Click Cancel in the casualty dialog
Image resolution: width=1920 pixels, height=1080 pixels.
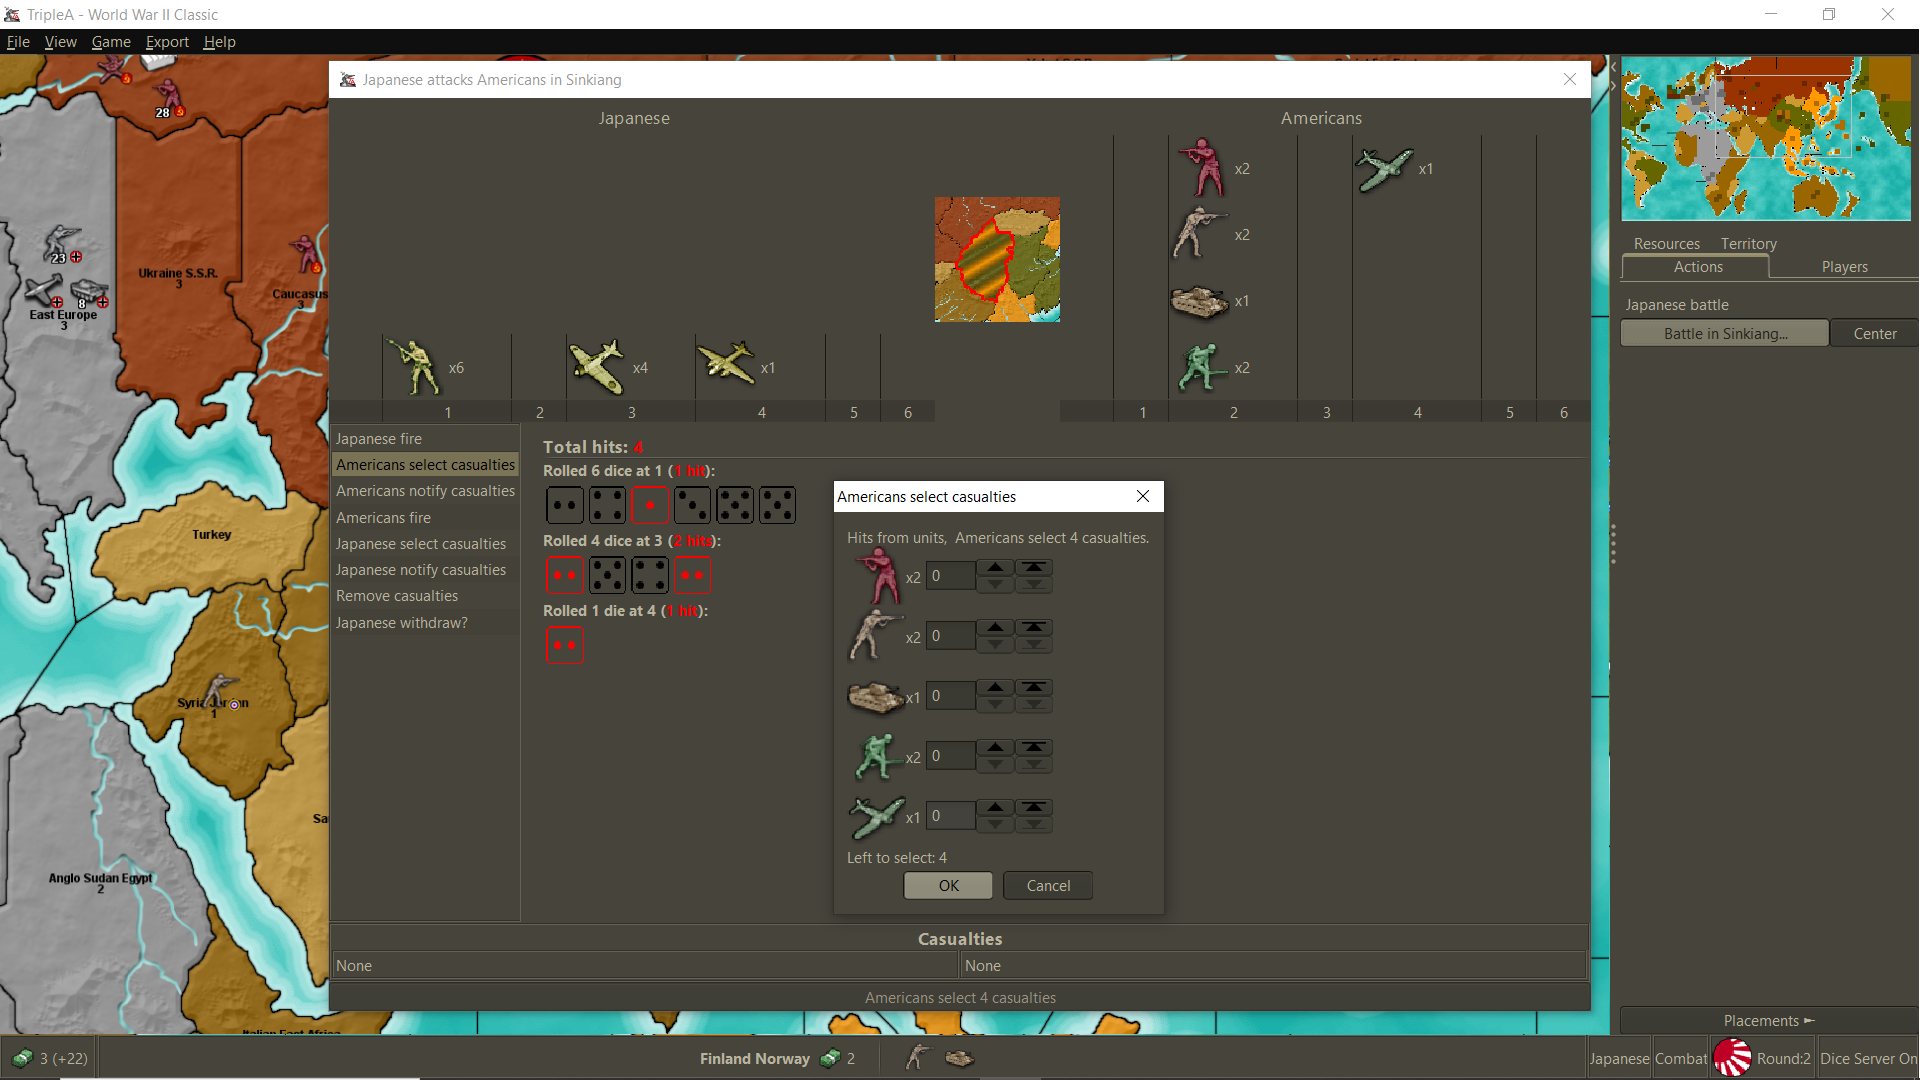coord(1048,886)
